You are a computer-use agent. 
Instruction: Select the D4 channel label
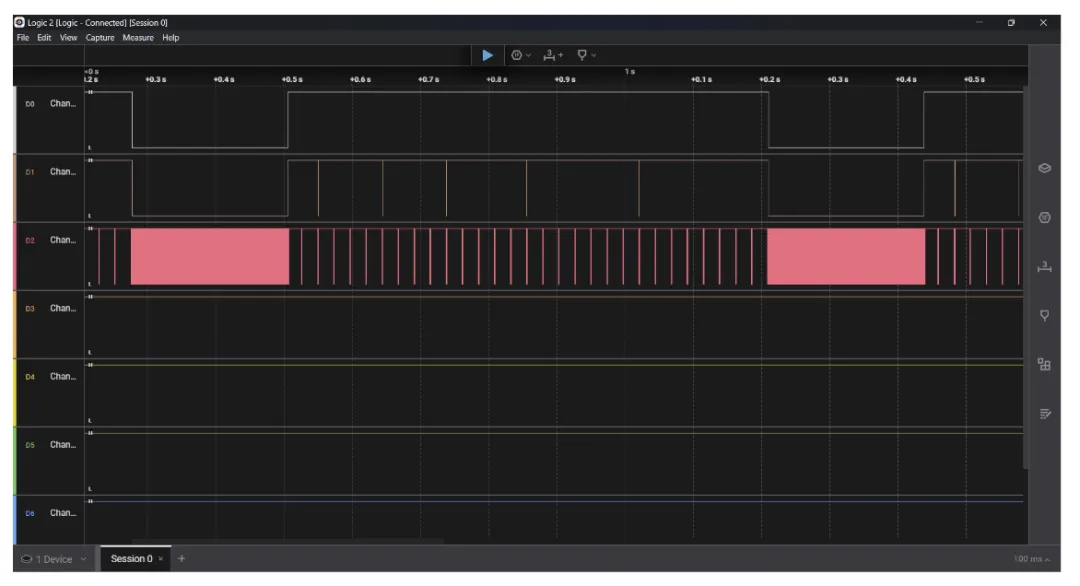point(50,377)
